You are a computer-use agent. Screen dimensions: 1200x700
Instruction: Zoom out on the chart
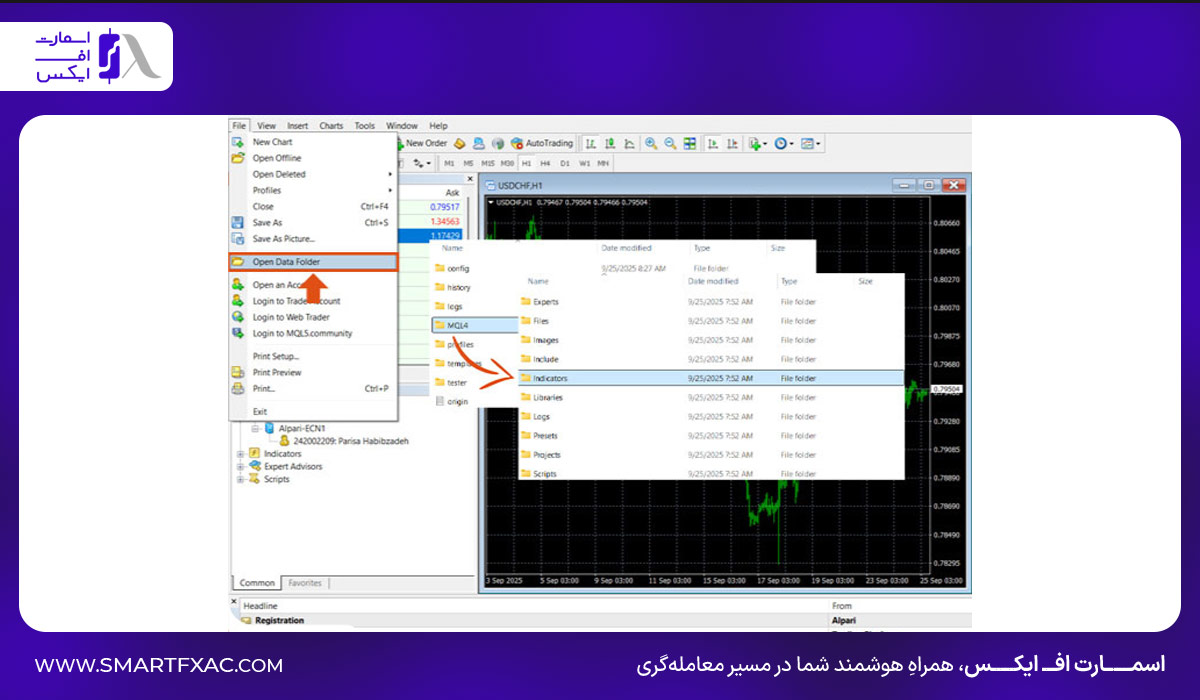tap(670, 144)
